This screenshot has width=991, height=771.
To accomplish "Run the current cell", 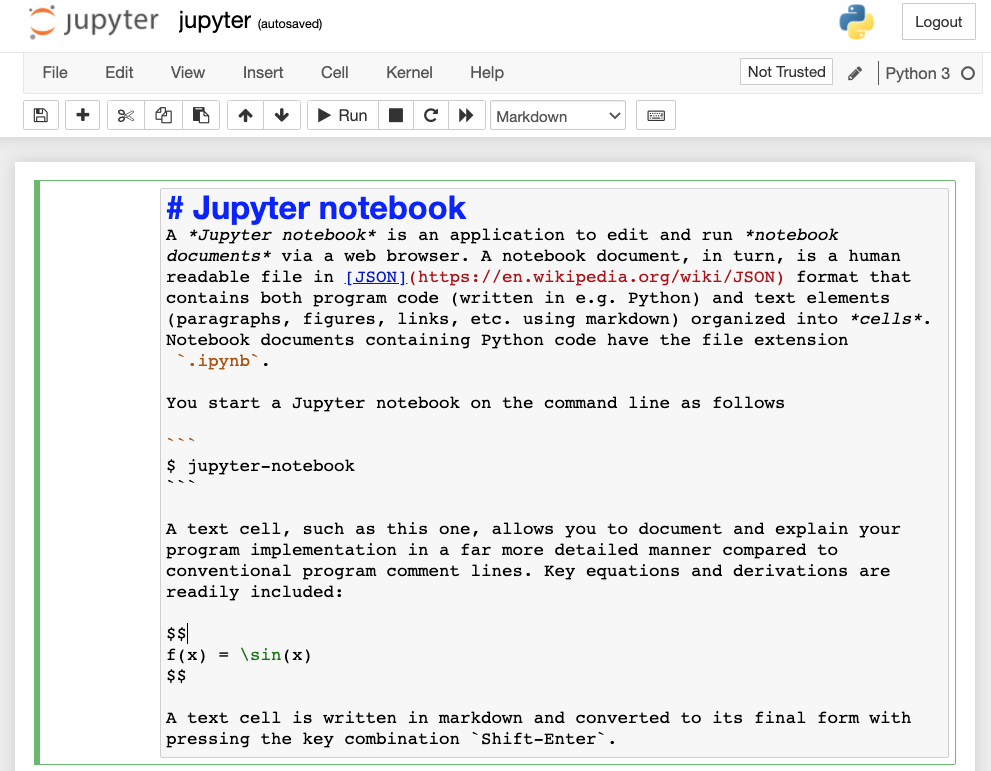I will coord(343,115).
